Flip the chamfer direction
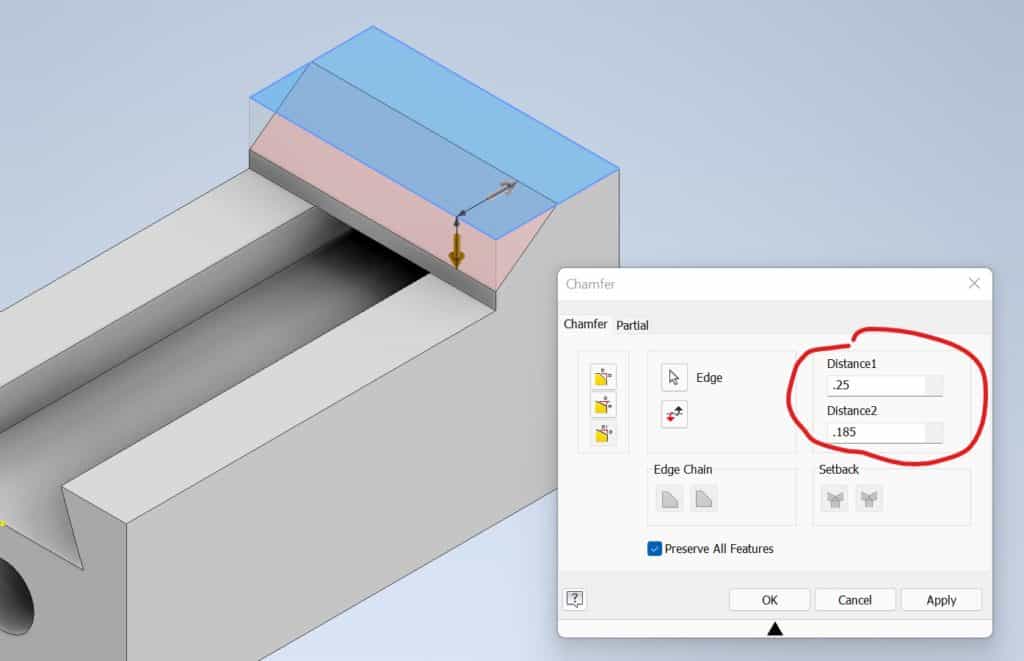Image resolution: width=1024 pixels, height=661 pixels. (674, 414)
